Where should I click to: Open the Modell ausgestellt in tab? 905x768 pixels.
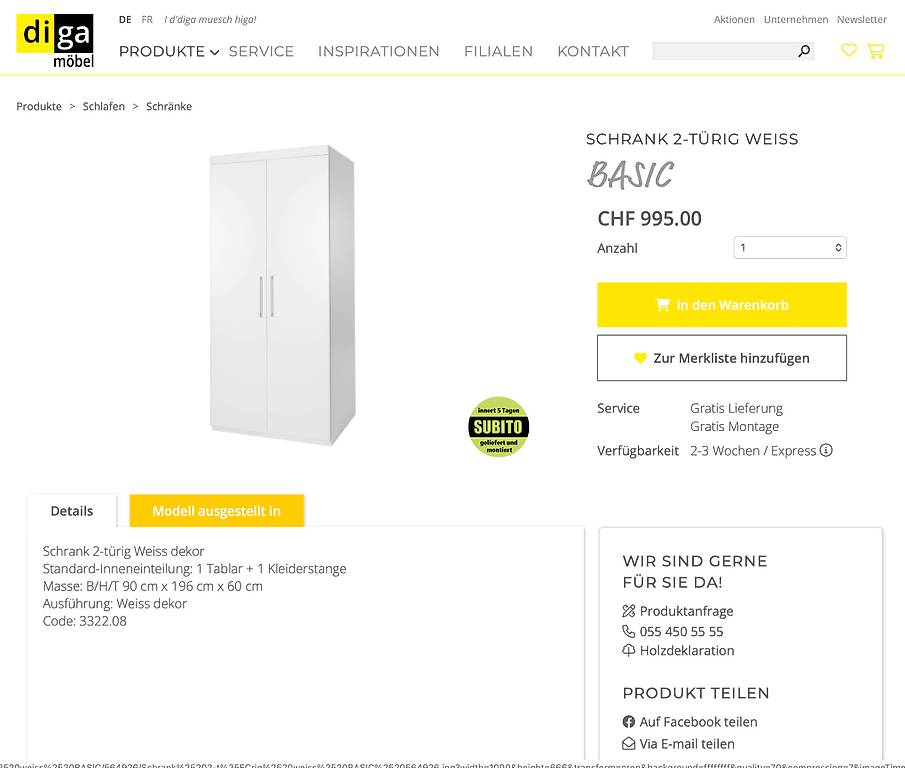216,511
